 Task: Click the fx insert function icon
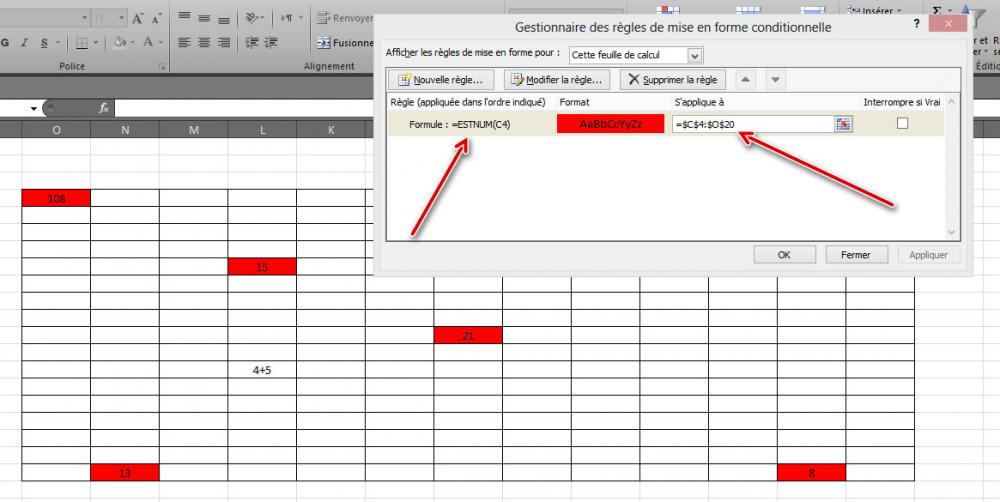point(104,108)
